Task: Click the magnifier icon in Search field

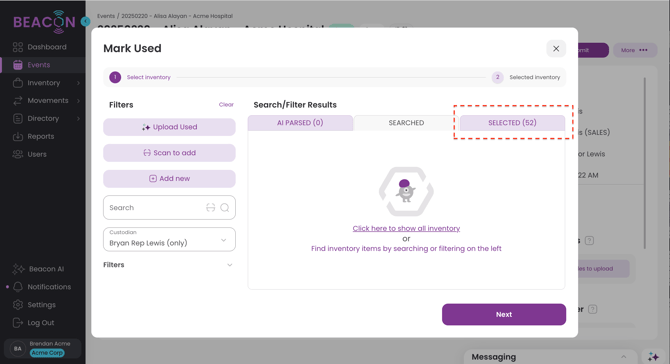Action: point(225,208)
